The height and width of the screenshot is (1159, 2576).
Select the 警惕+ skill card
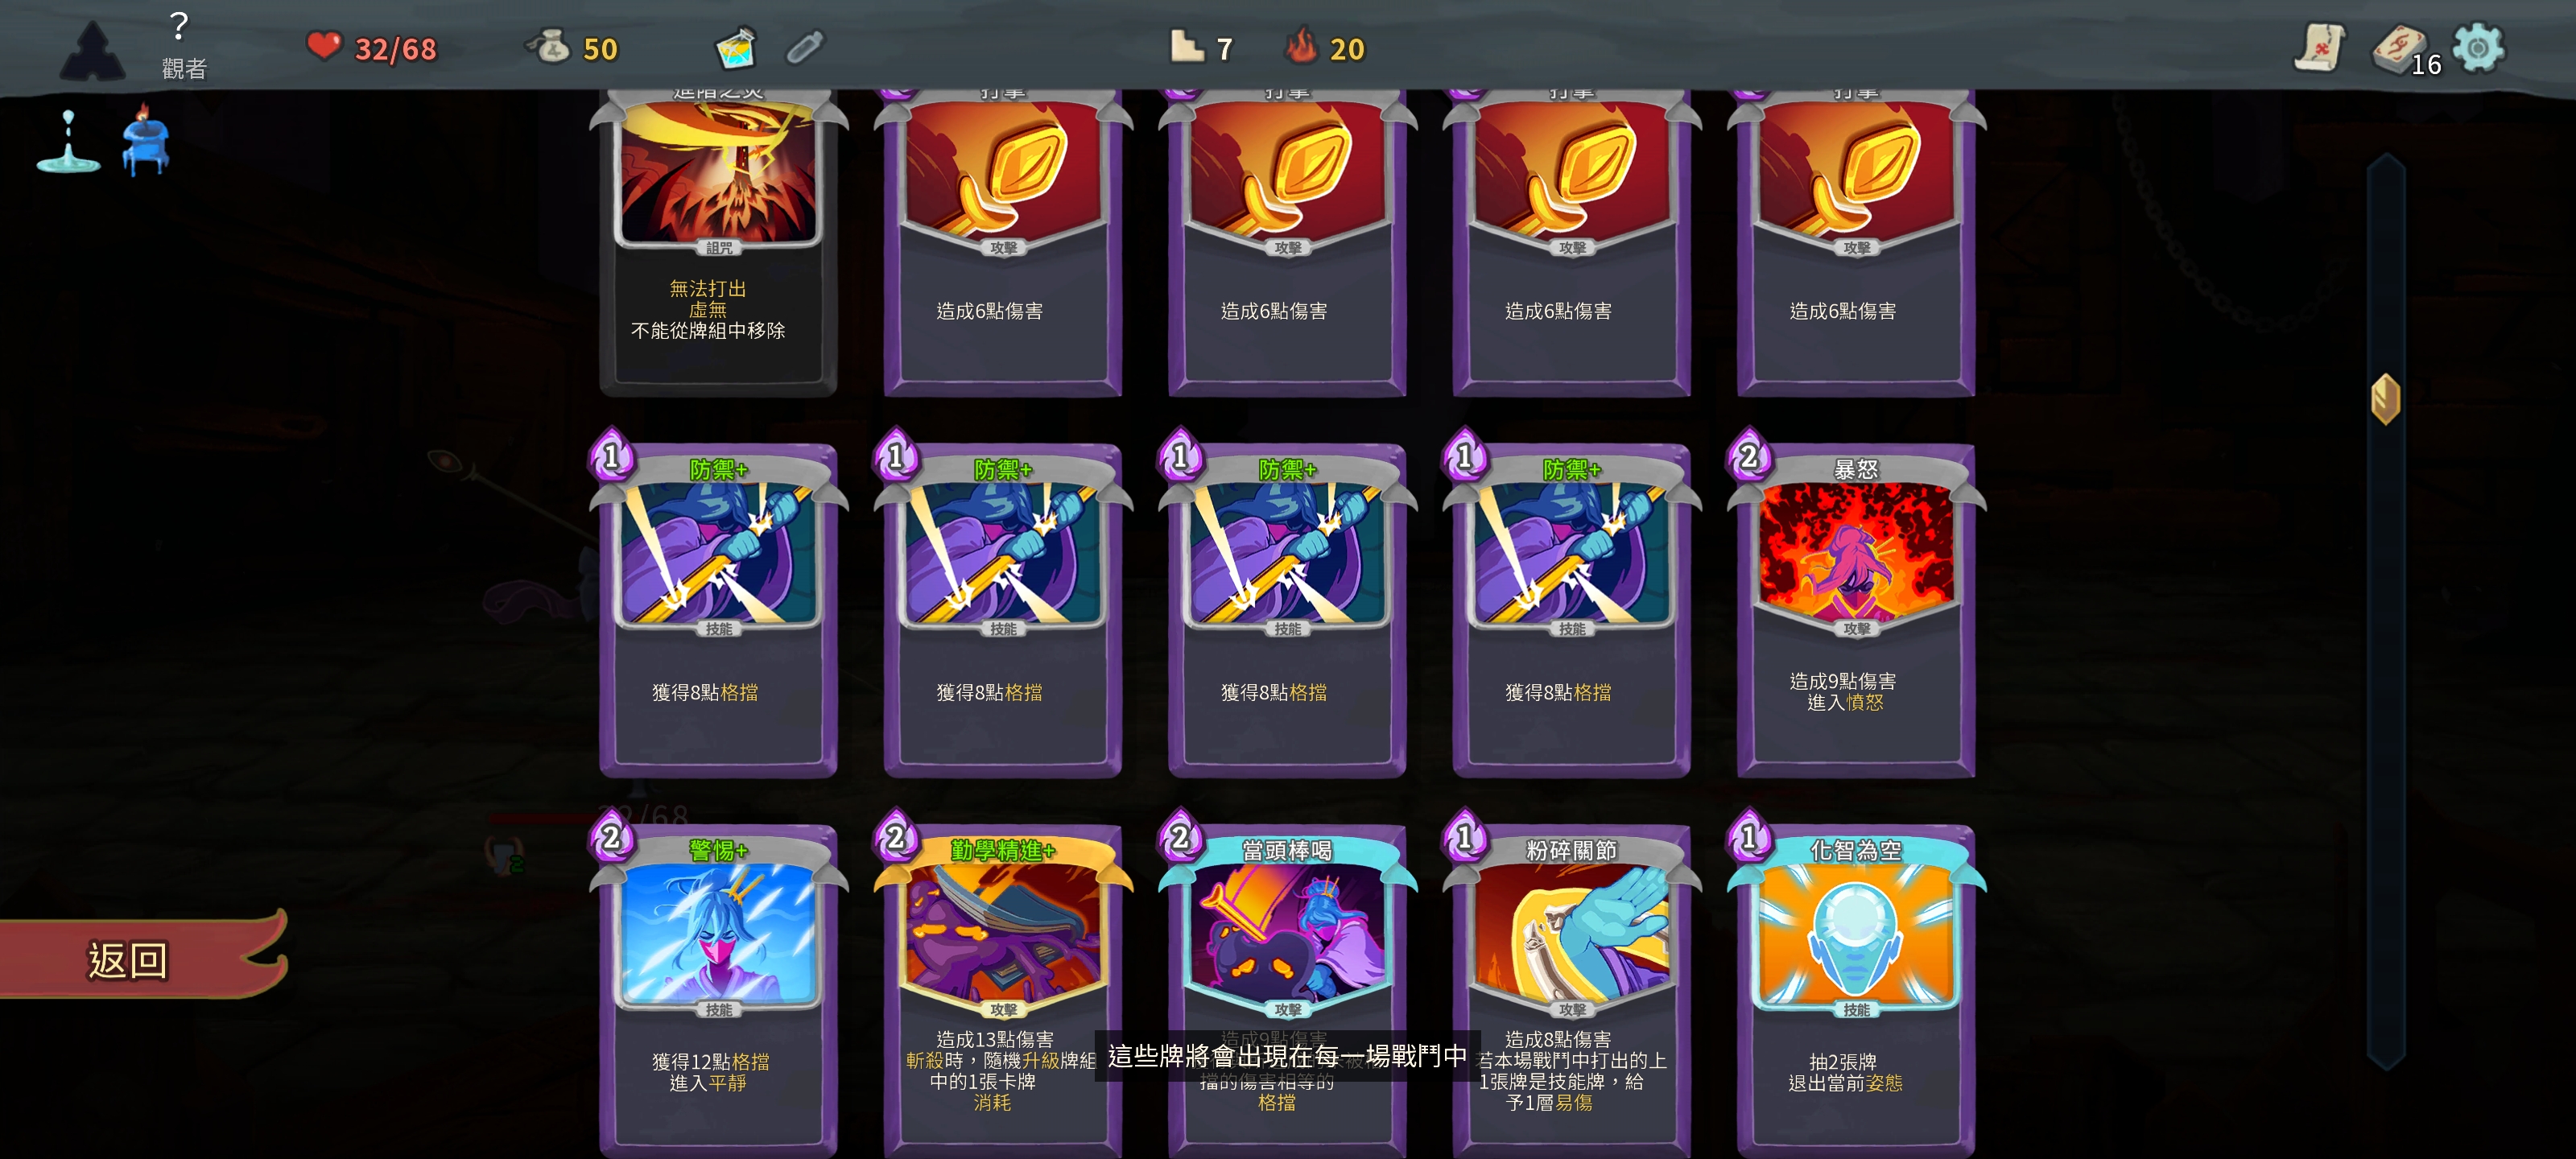[718, 985]
